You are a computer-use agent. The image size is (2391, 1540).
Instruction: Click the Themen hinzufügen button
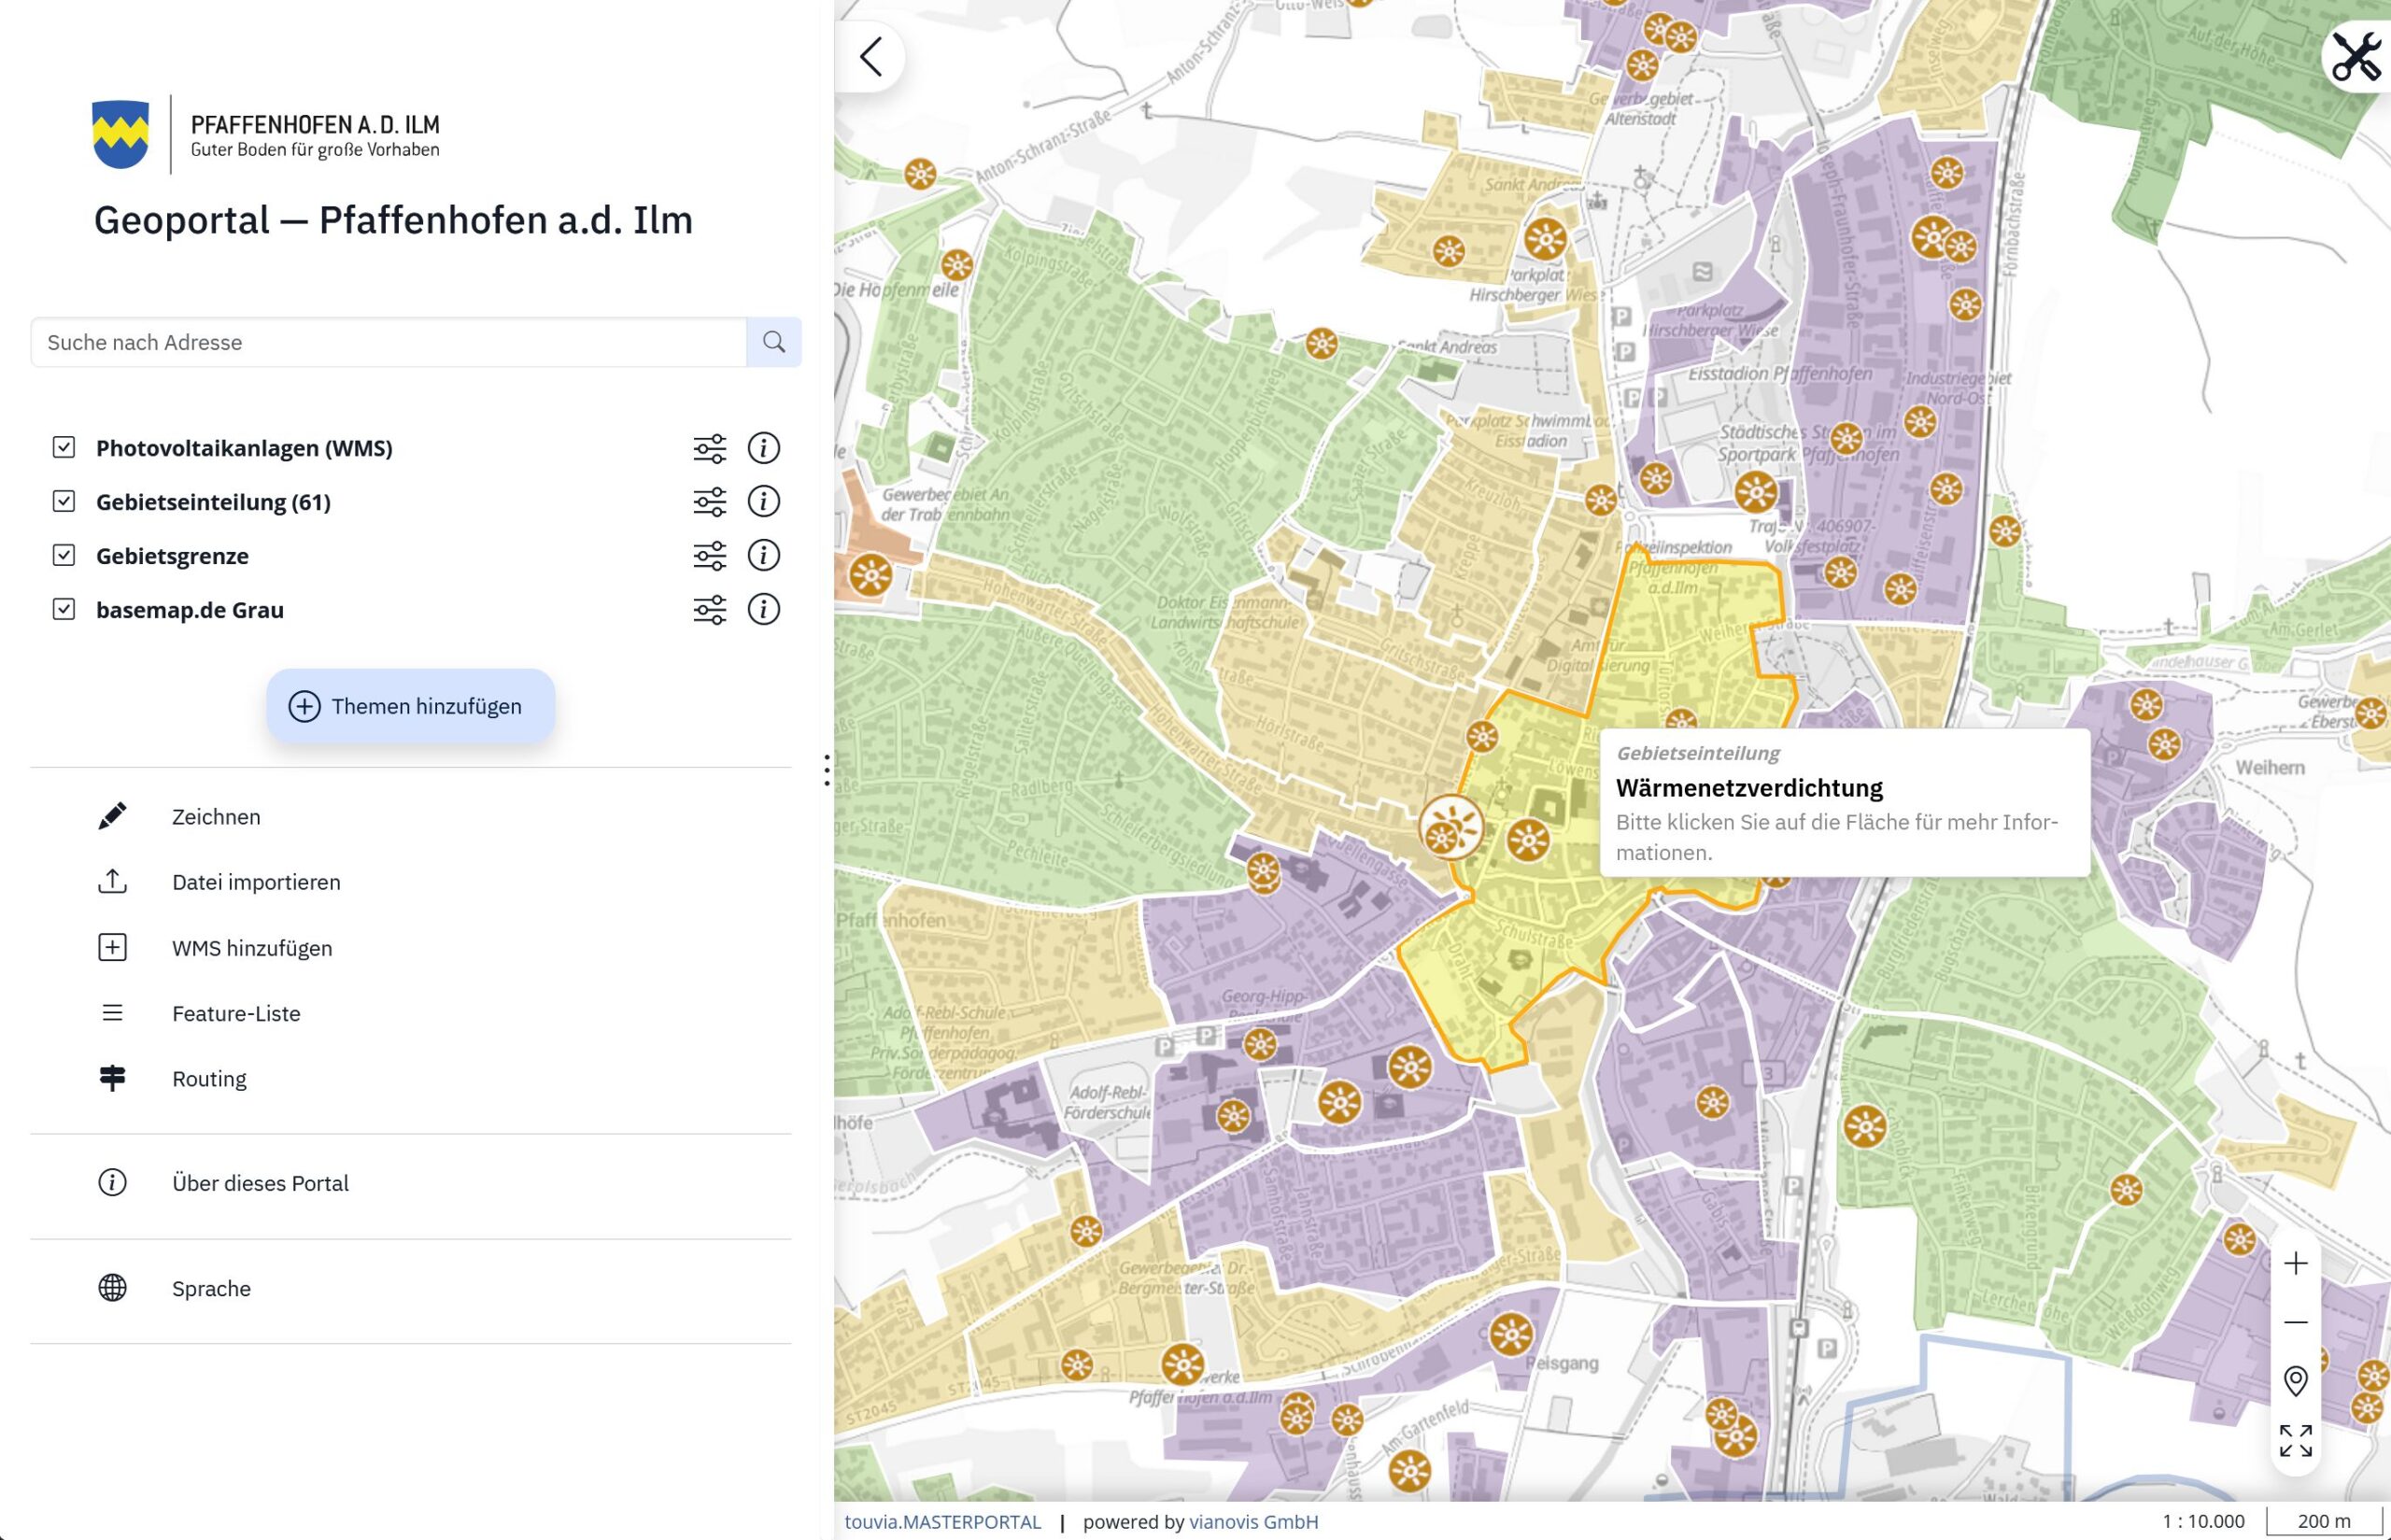pyautogui.click(x=410, y=706)
